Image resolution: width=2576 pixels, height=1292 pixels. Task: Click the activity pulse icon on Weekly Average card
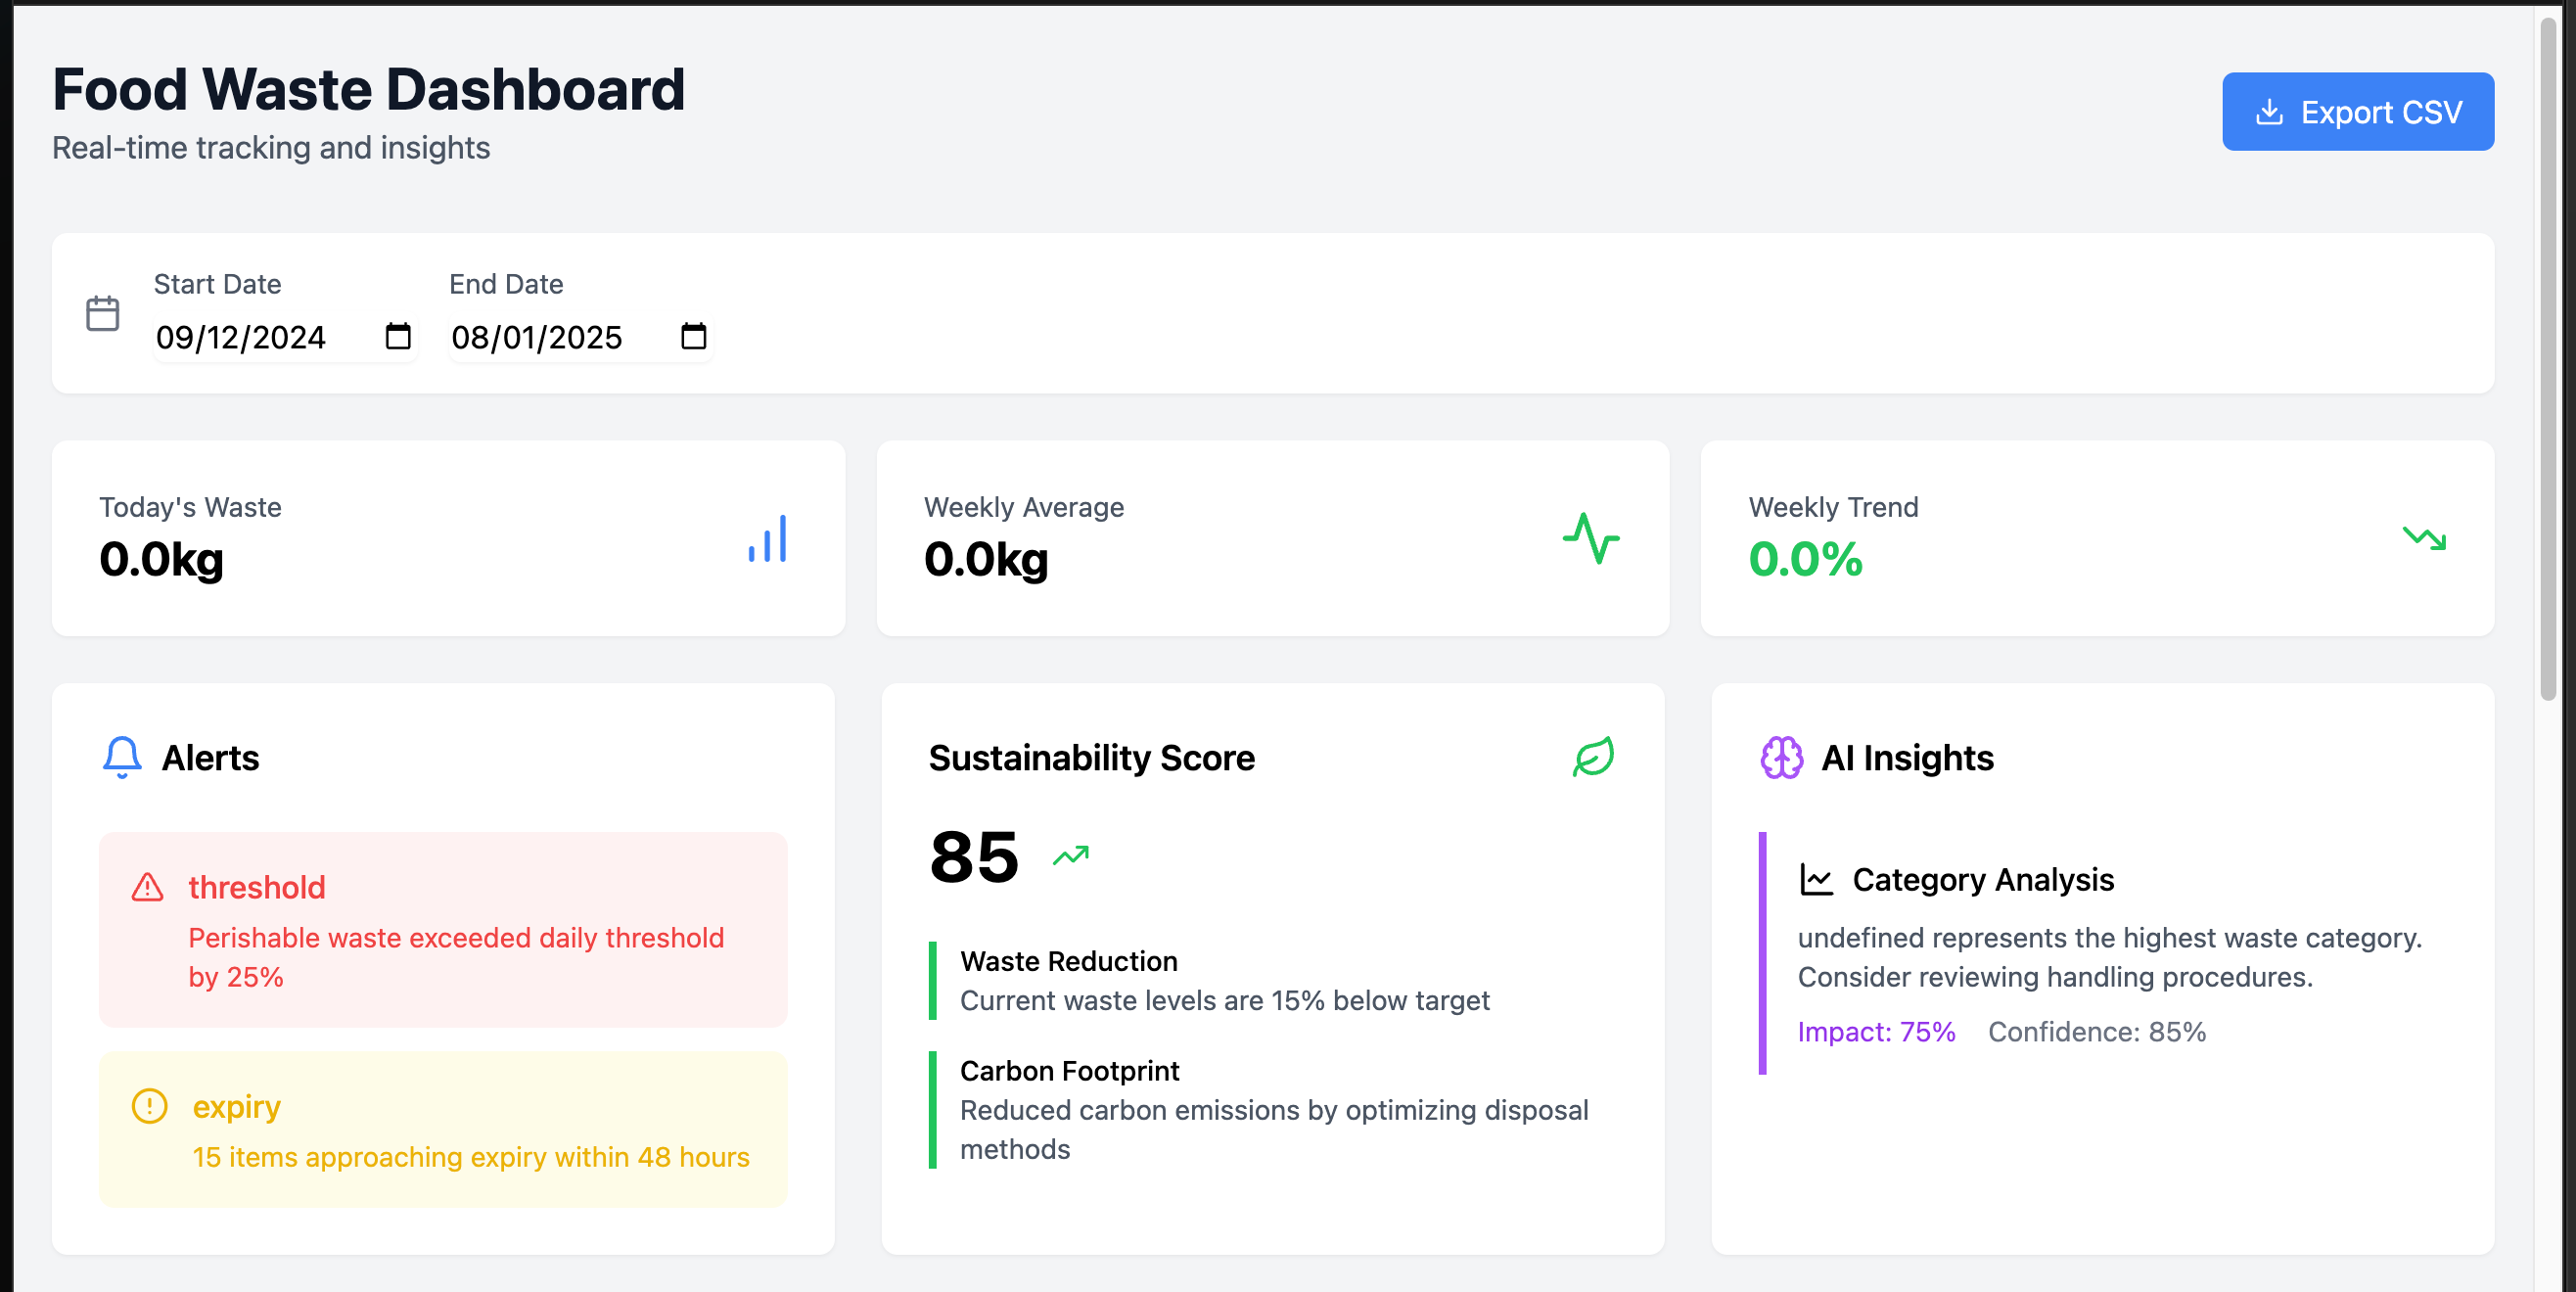tap(1591, 540)
